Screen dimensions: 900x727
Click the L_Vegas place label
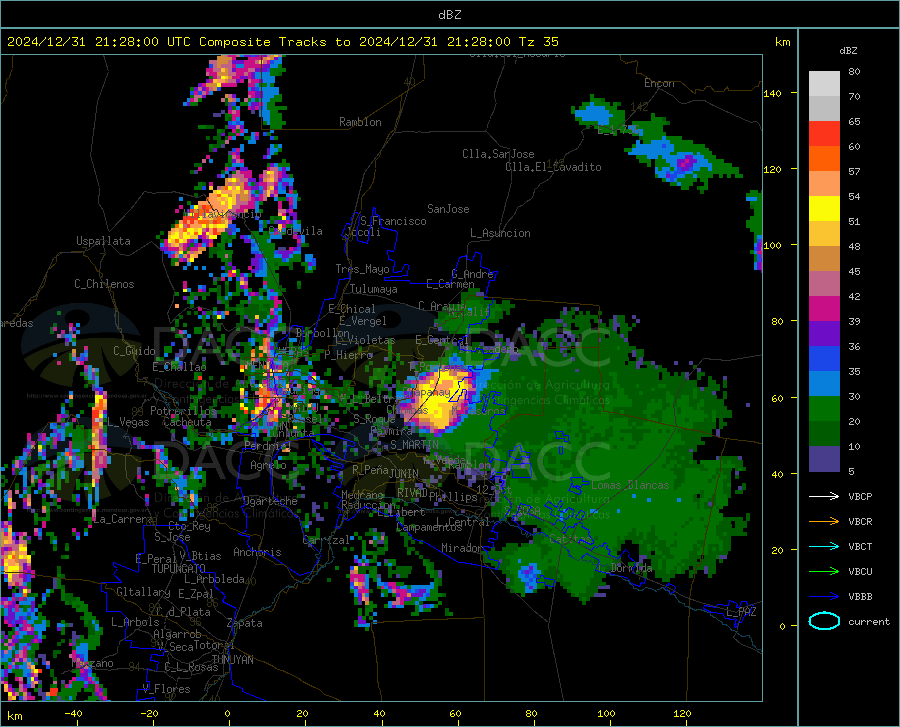pyautogui.click(x=128, y=422)
